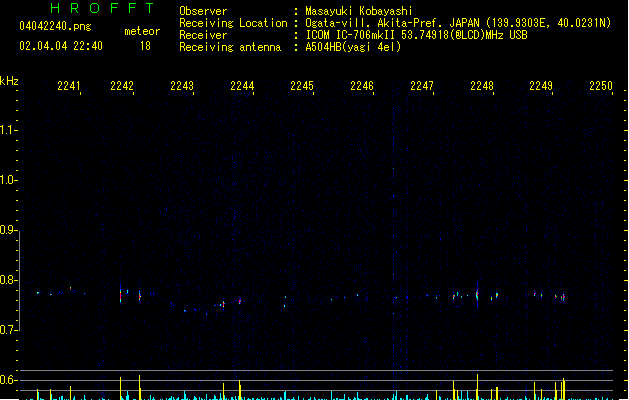Click the Observer field label
The height and width of the screenshot is (400, 629).
click(x=203, y=11)
